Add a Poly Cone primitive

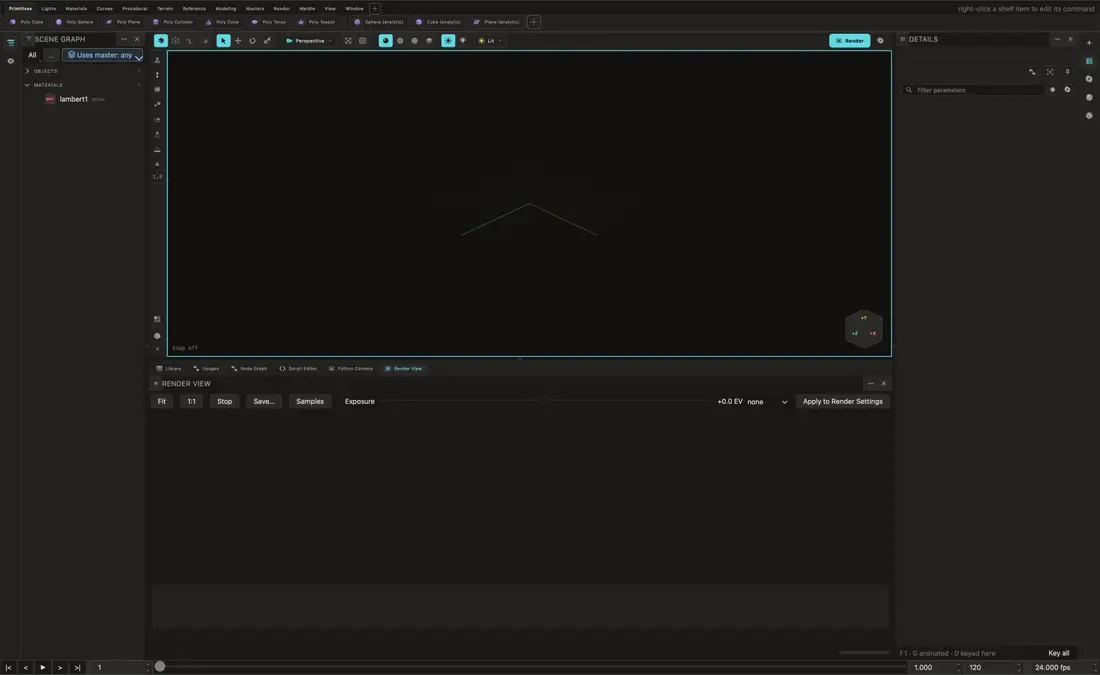click(222, 22)
